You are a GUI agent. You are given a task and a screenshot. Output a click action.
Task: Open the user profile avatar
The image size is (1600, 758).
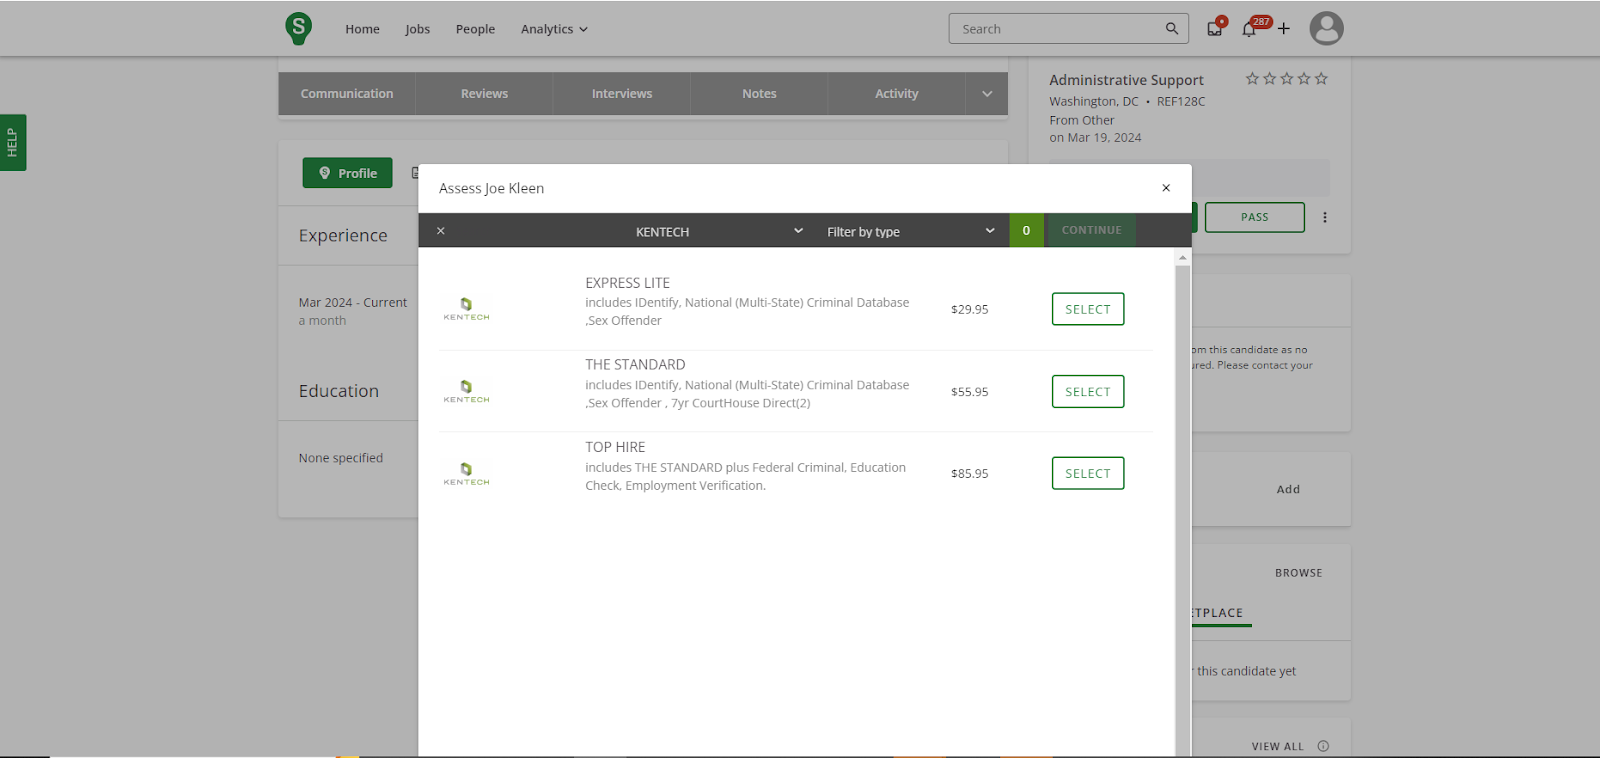(1326, 29)
